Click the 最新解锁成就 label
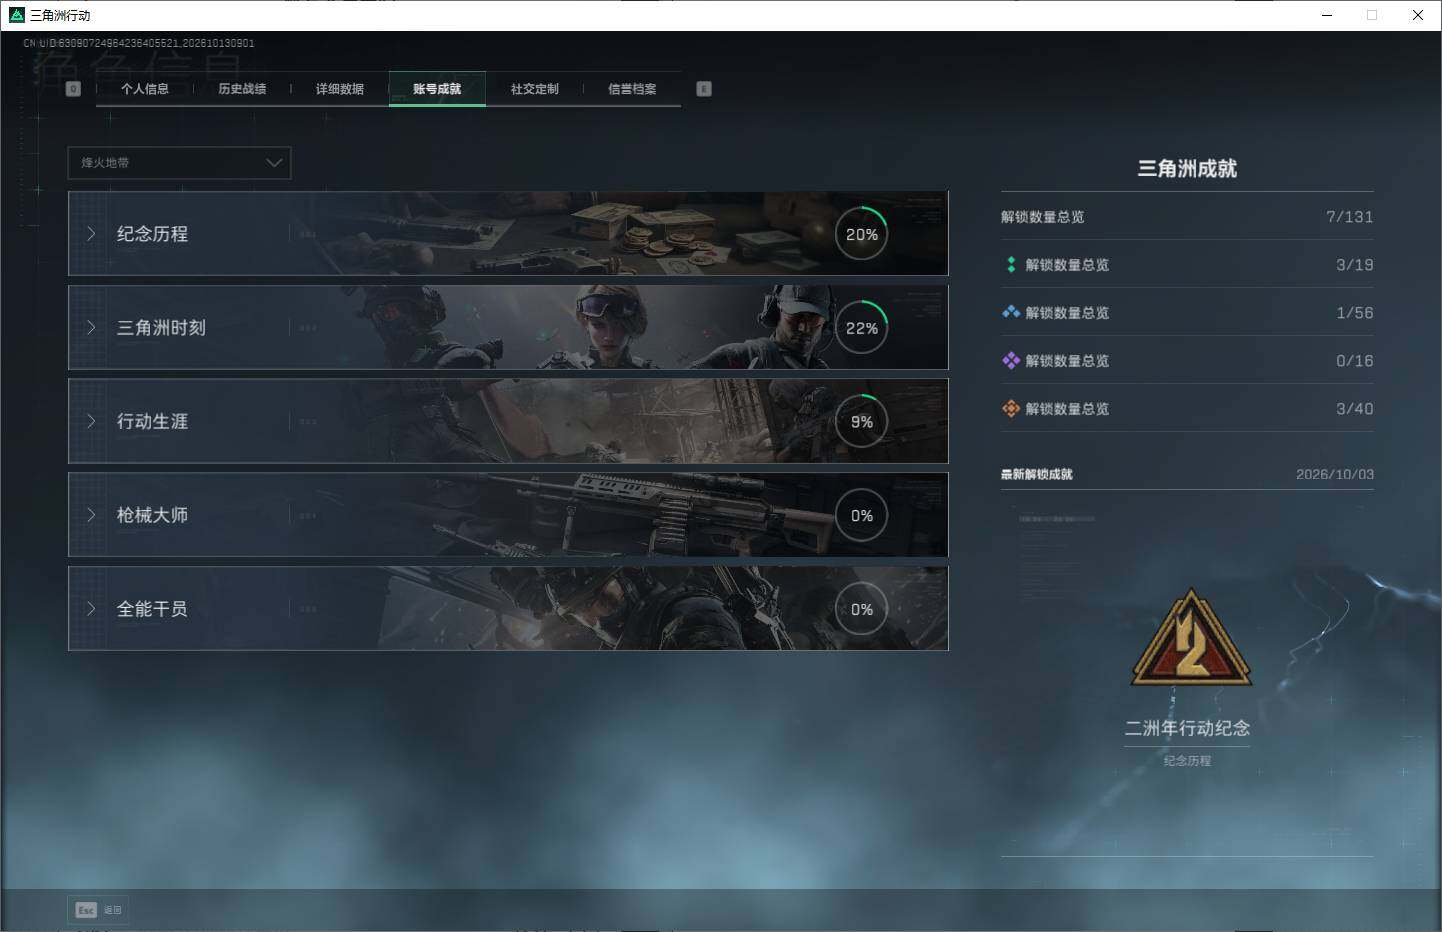Viewport: 1442px width, 932px height. click(1037, 474)
